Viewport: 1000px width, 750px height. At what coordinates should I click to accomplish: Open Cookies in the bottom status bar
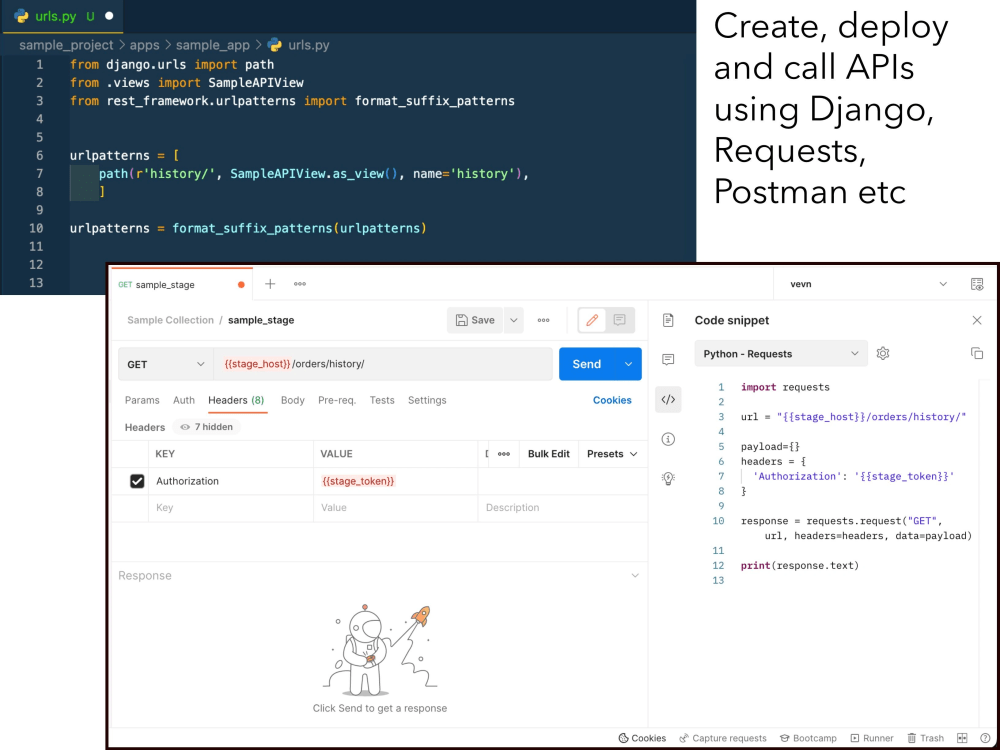tap(642, 738)
